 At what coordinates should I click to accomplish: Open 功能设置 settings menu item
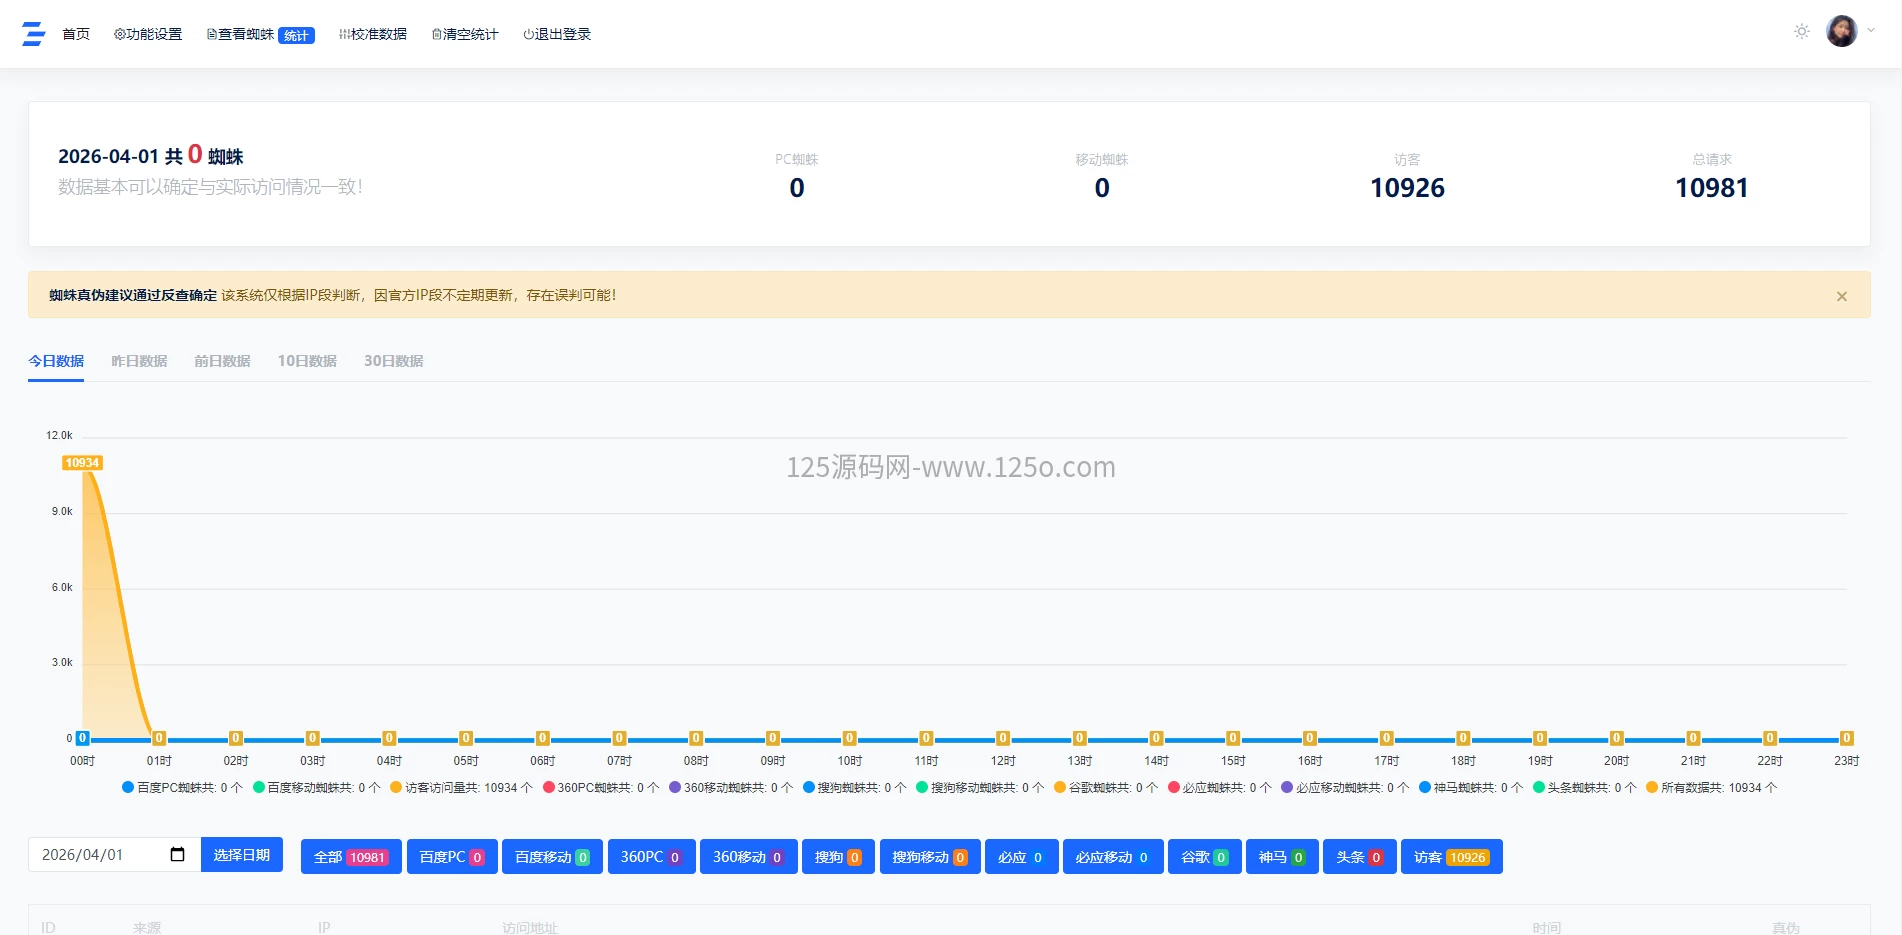[x=148, y=34]
